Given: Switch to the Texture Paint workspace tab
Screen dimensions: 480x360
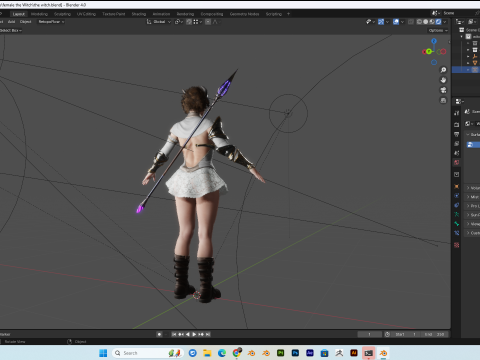Looking at the screenshot, I should (x=114, y=14).
